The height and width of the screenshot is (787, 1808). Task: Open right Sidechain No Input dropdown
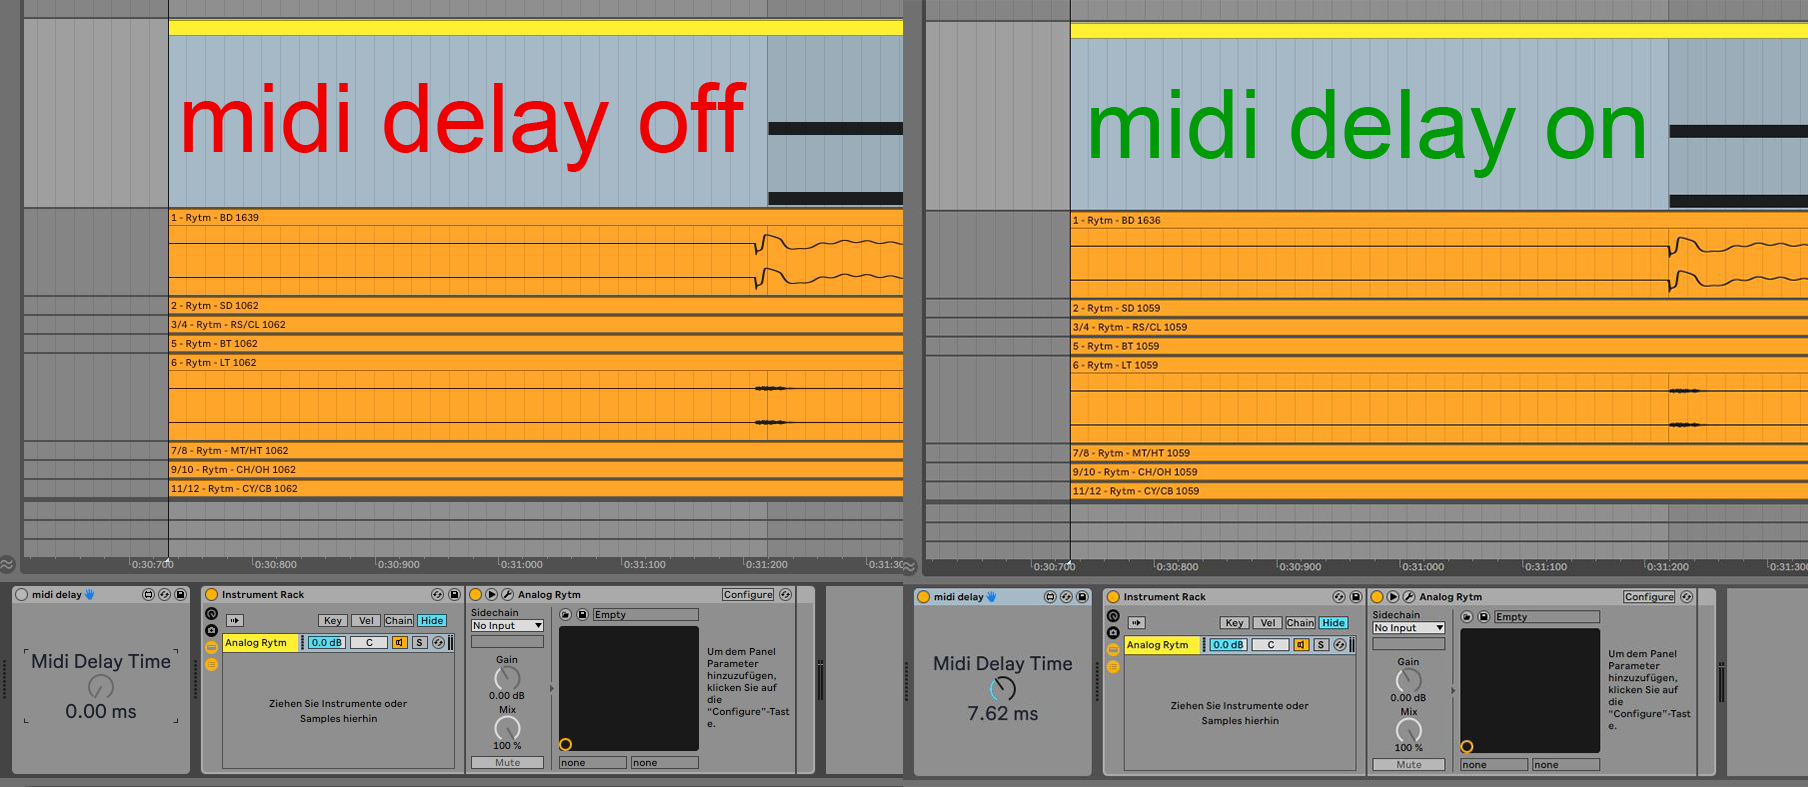1408,628
